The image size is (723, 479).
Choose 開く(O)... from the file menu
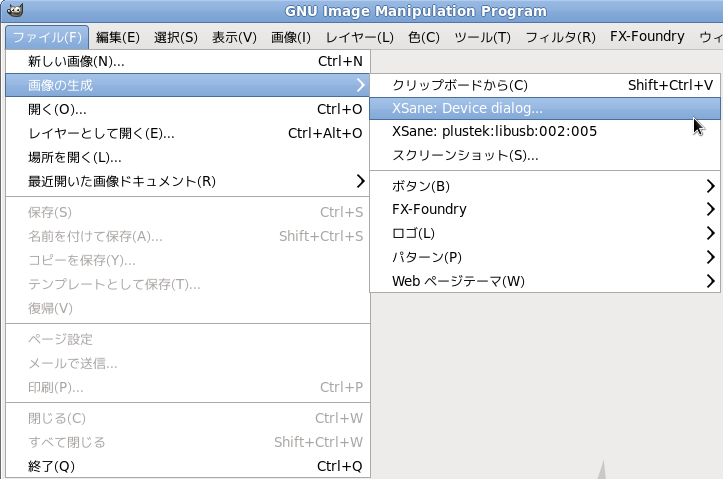188,109
